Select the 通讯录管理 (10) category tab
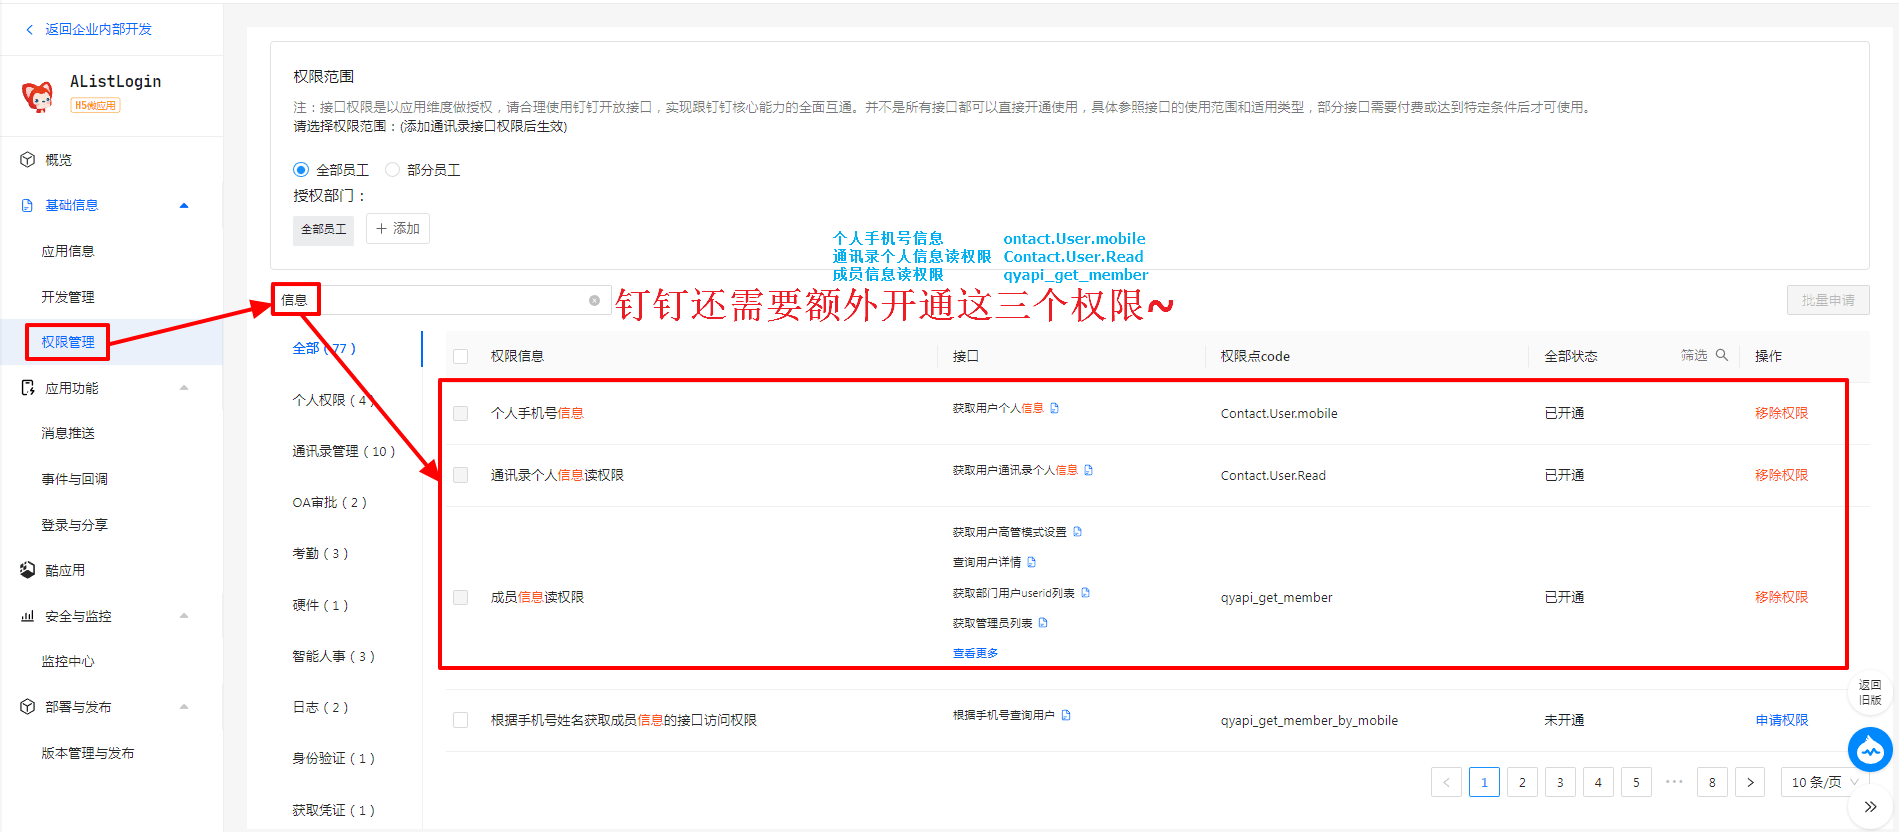The width and height of the screenshot is (1899, 832). [343, 451]
